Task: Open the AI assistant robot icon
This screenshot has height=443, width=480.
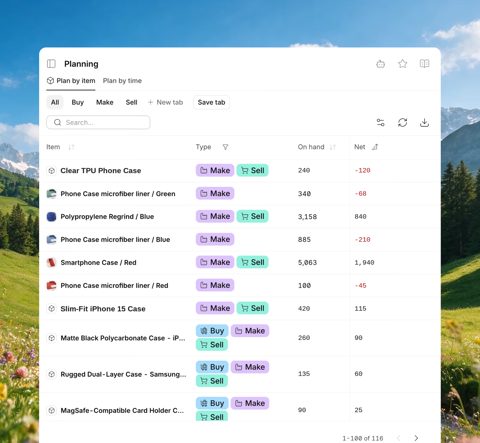Action: pyautogui.click(x=381, y=64)
